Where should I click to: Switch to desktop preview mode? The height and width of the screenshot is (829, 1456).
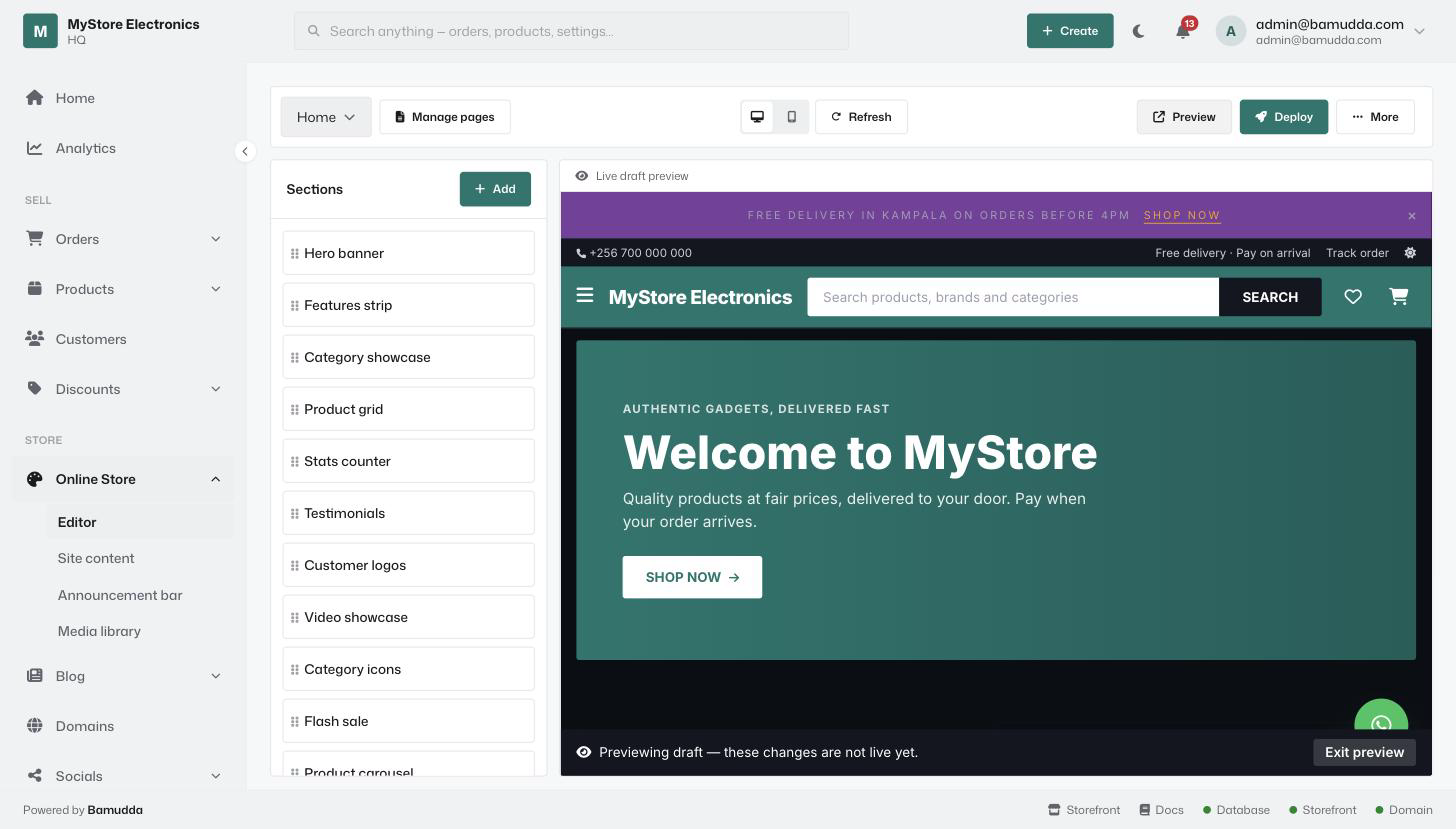click(757, 117)
